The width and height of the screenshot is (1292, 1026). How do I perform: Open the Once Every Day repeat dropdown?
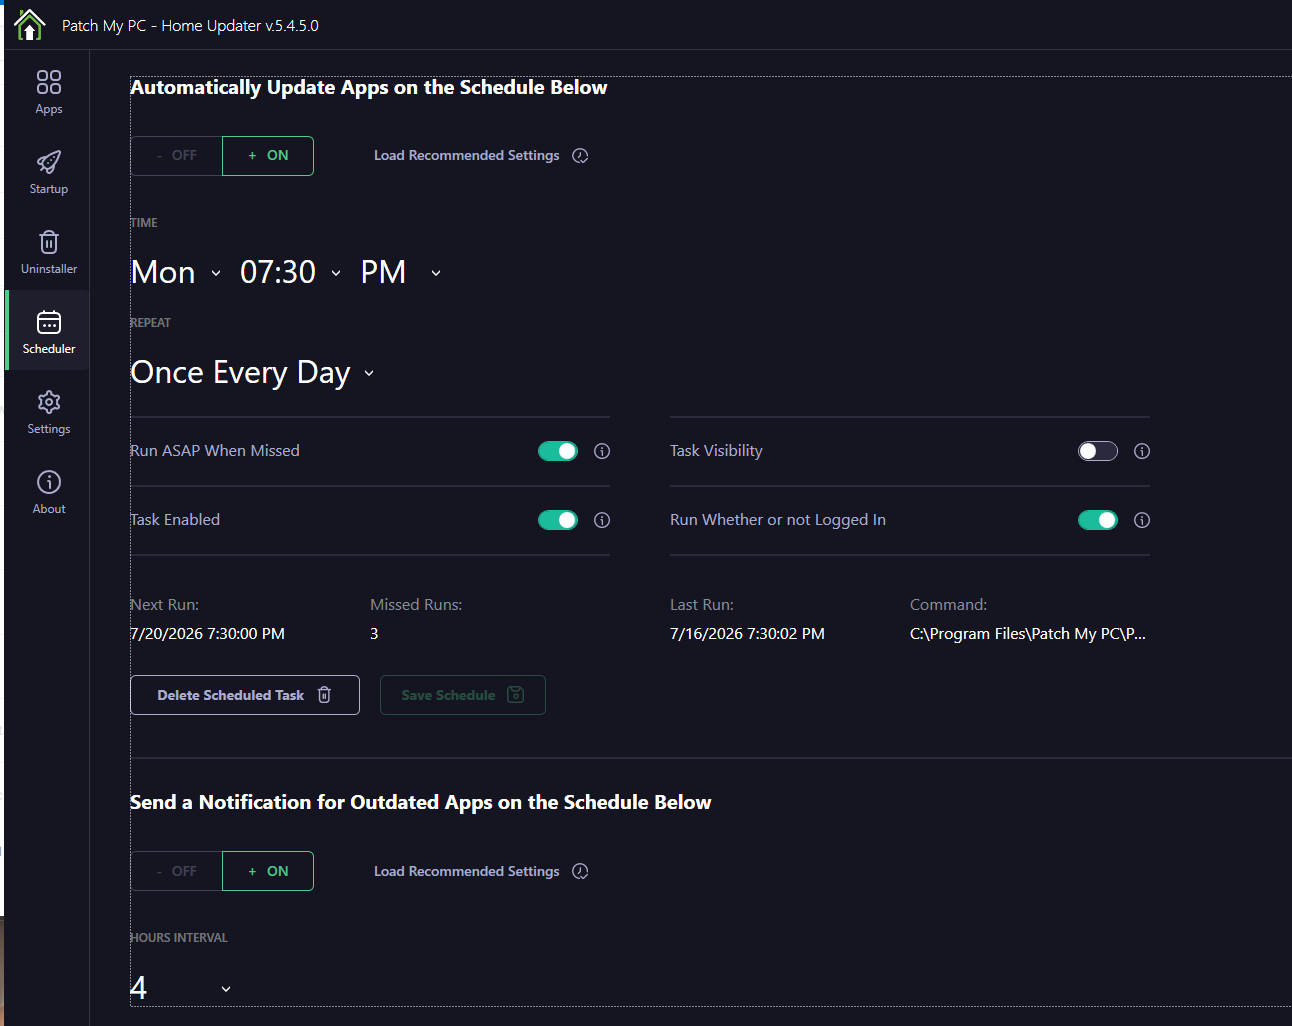(253, 372)
